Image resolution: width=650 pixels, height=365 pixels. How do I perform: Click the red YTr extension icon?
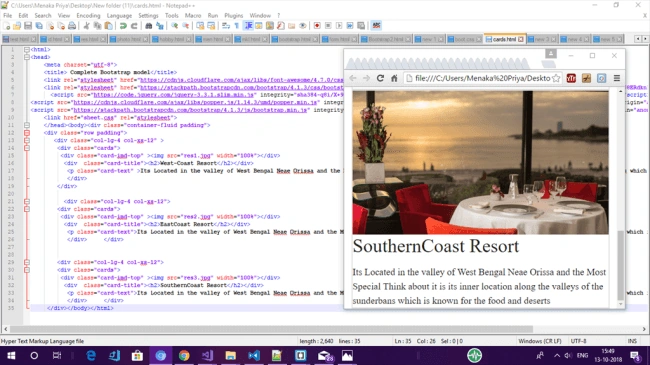571,78
